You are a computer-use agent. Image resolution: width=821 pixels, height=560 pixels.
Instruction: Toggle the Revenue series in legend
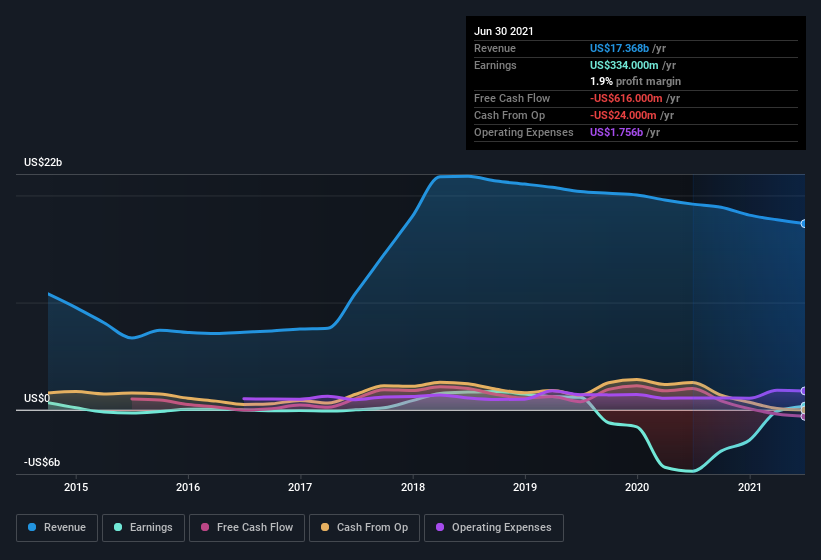(57, 528)
